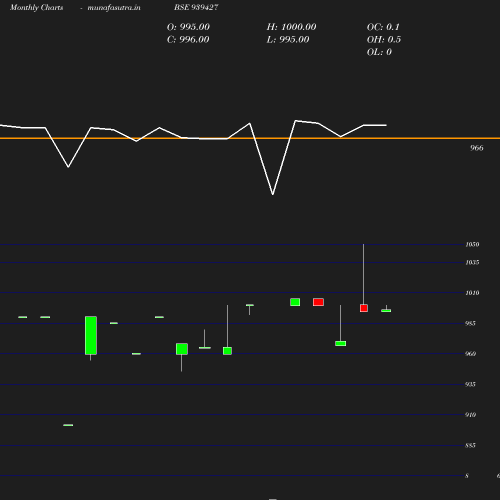Select the low price L: 995.00
Image resolution: width=500 pixels, height=500 pixels.
(288, 40)
